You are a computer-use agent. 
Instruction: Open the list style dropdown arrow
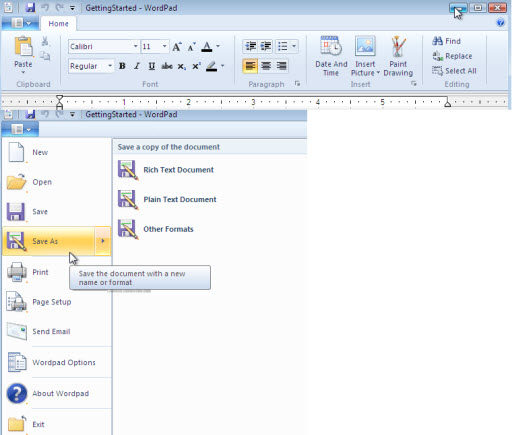pyautogui.click(x=294, y=46)
